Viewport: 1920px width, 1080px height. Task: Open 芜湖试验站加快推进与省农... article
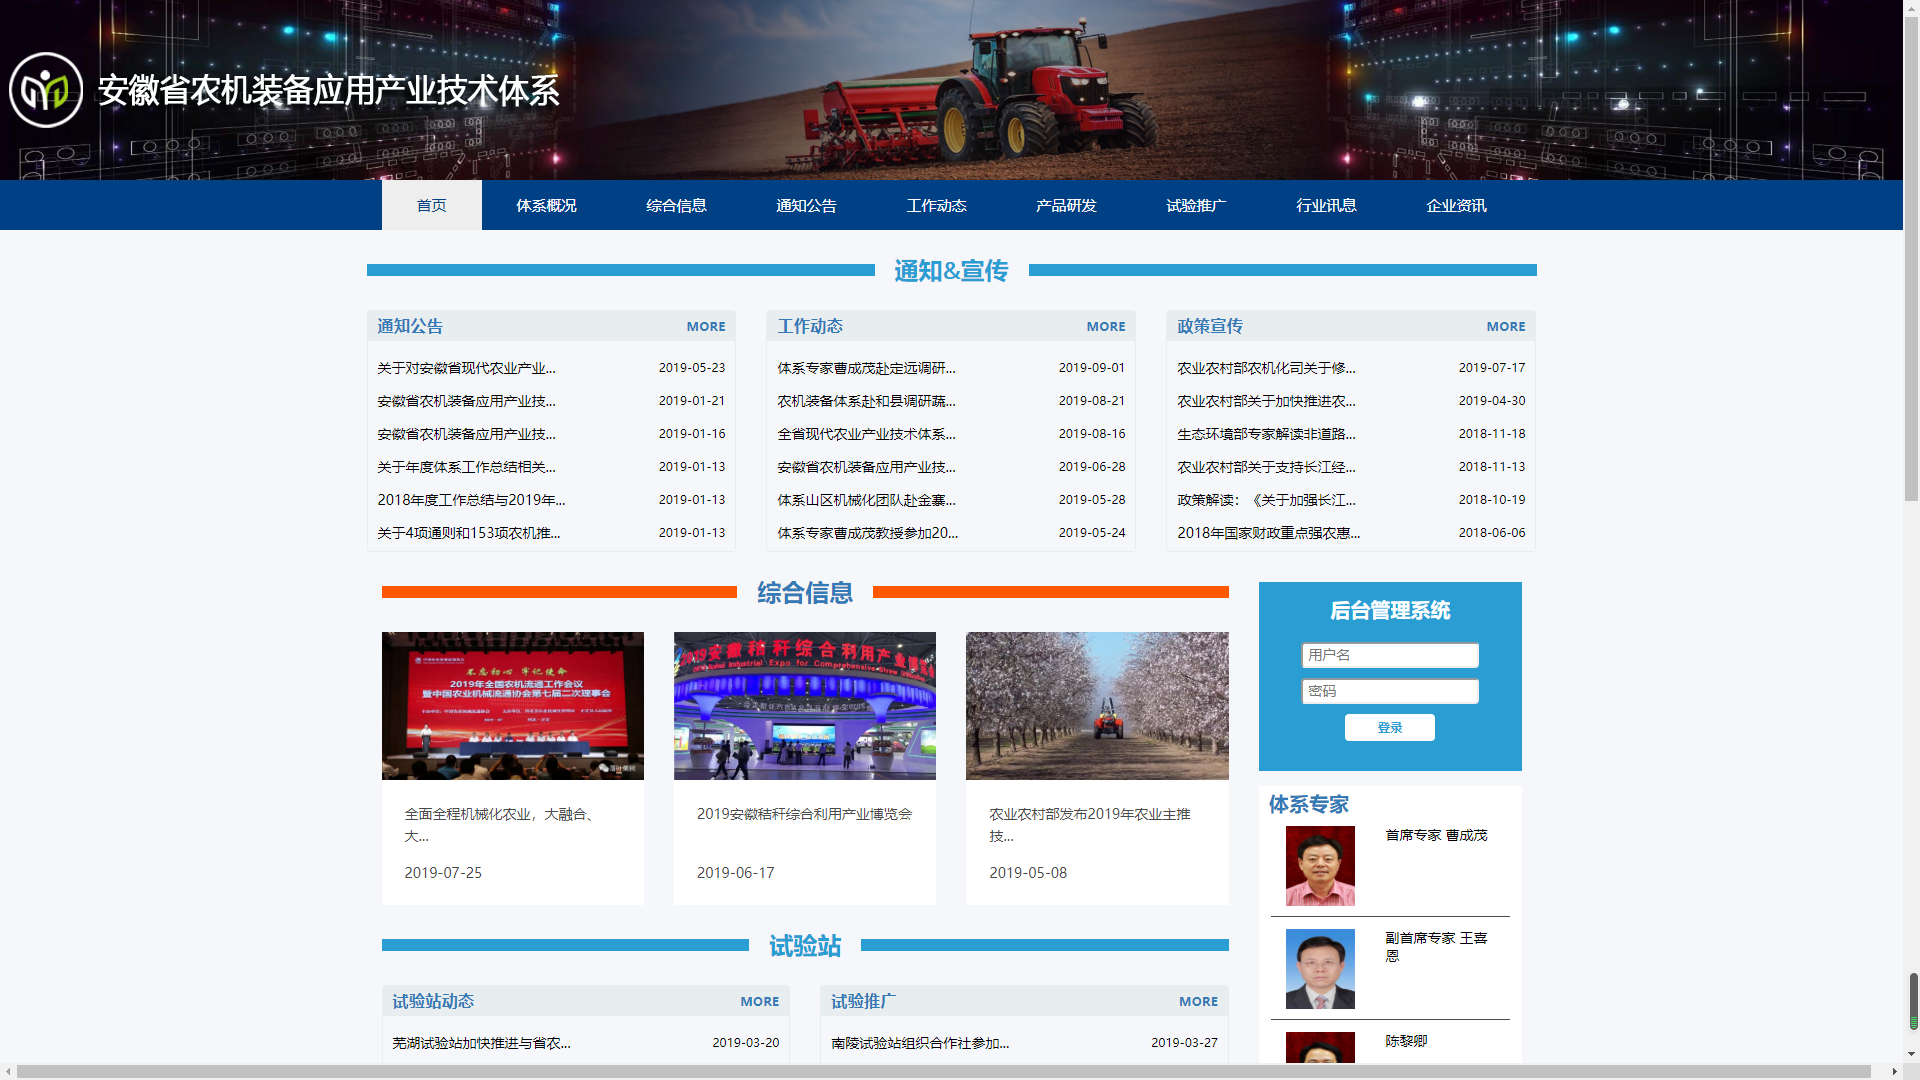(x=481, y=1043)
